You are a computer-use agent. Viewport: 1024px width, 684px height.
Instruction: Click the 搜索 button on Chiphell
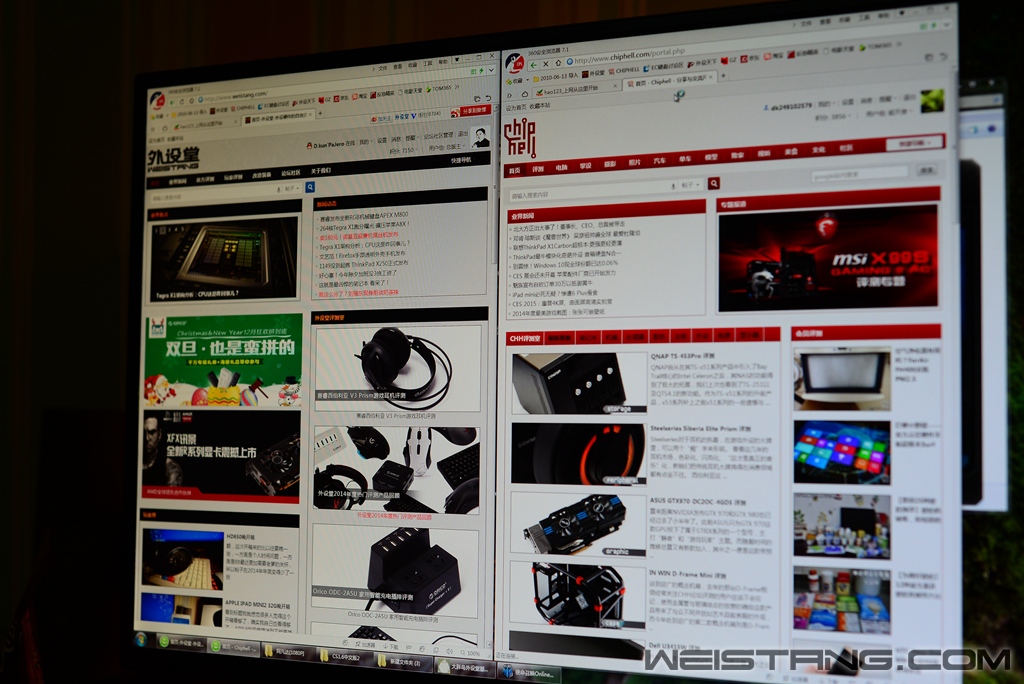coord(927,171)
